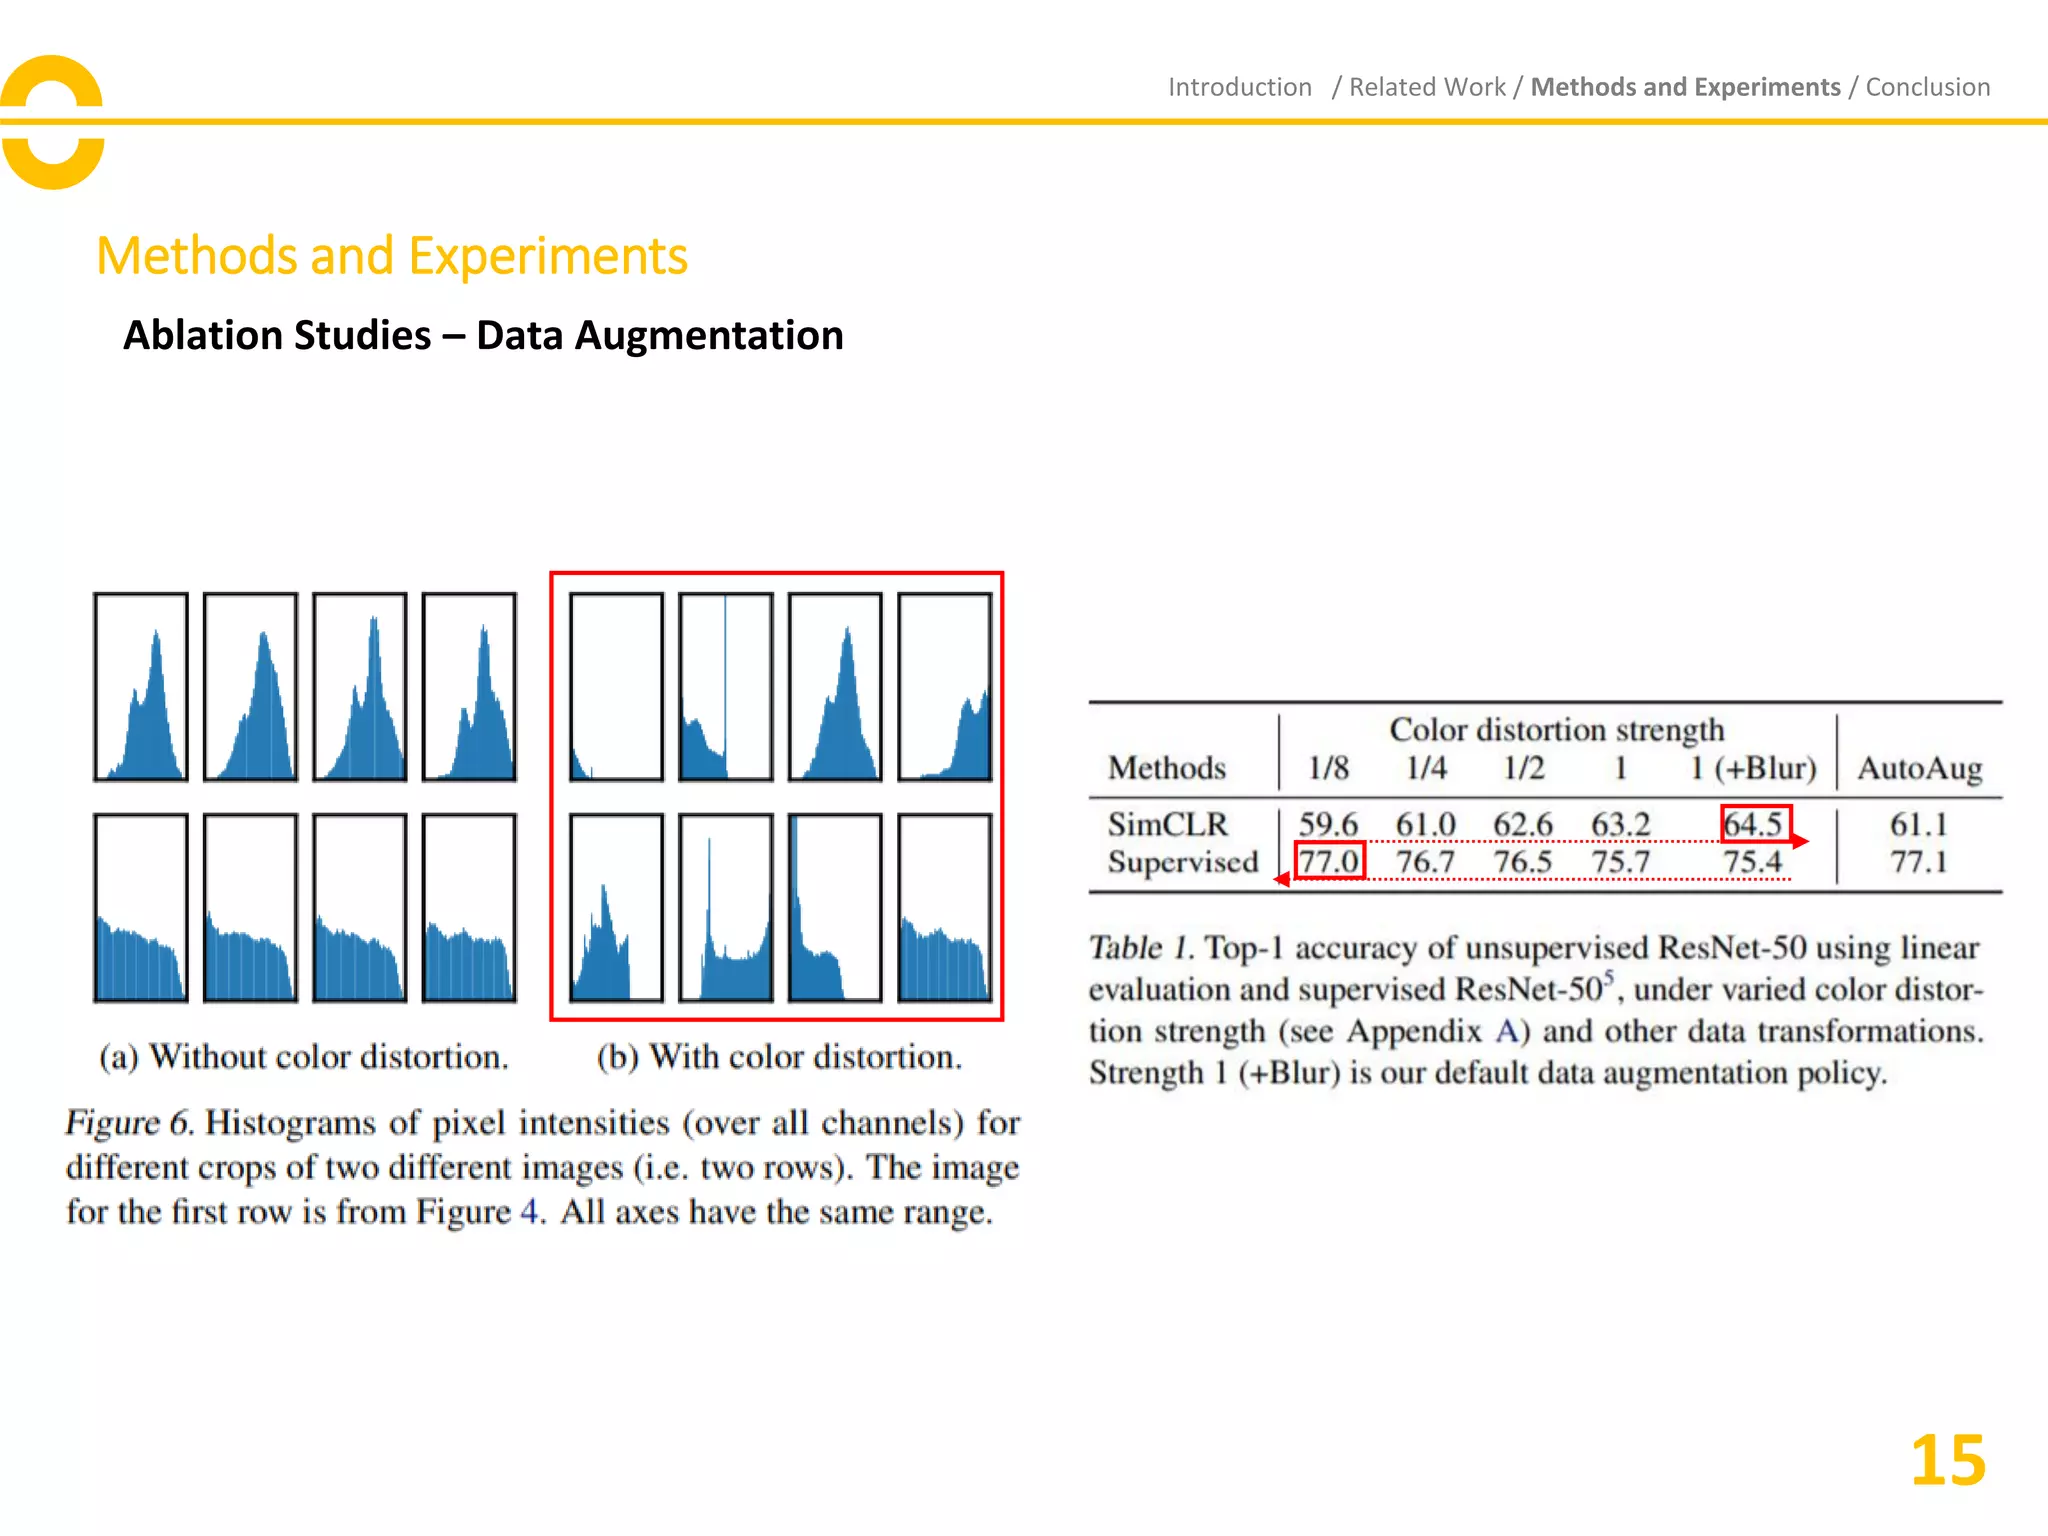Click bottom-right histogram inside the red box
Screen dimensions: 2048x1536
(944, 908)
